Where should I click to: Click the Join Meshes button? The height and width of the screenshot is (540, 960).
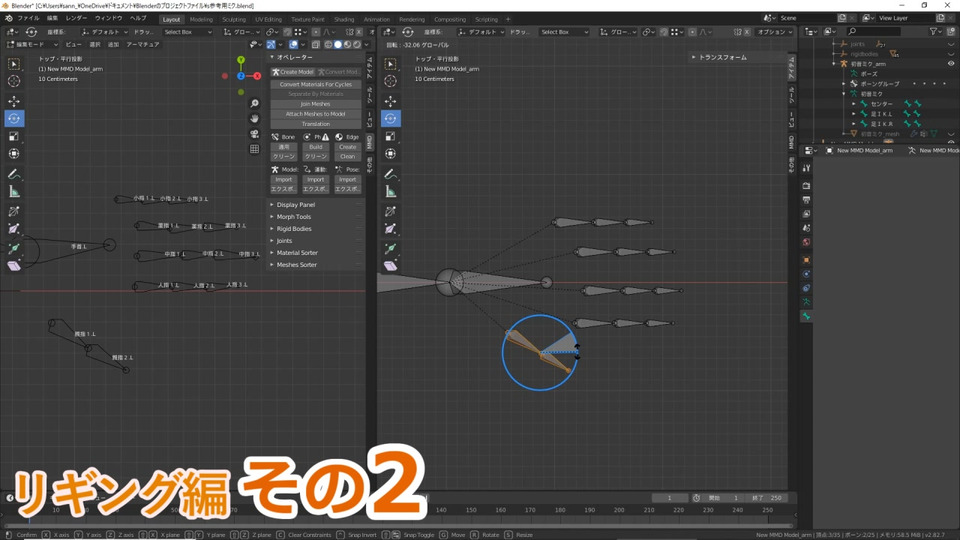tap(315, 104)
